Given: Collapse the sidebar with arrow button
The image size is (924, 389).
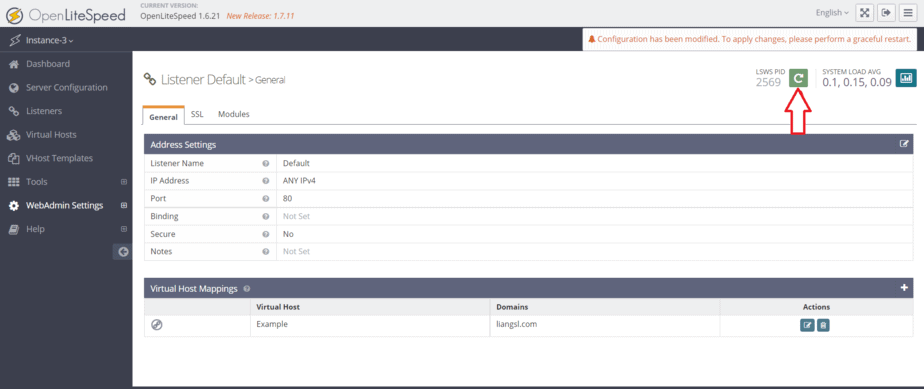Looking at the screenshot, I should pos(123,252).
